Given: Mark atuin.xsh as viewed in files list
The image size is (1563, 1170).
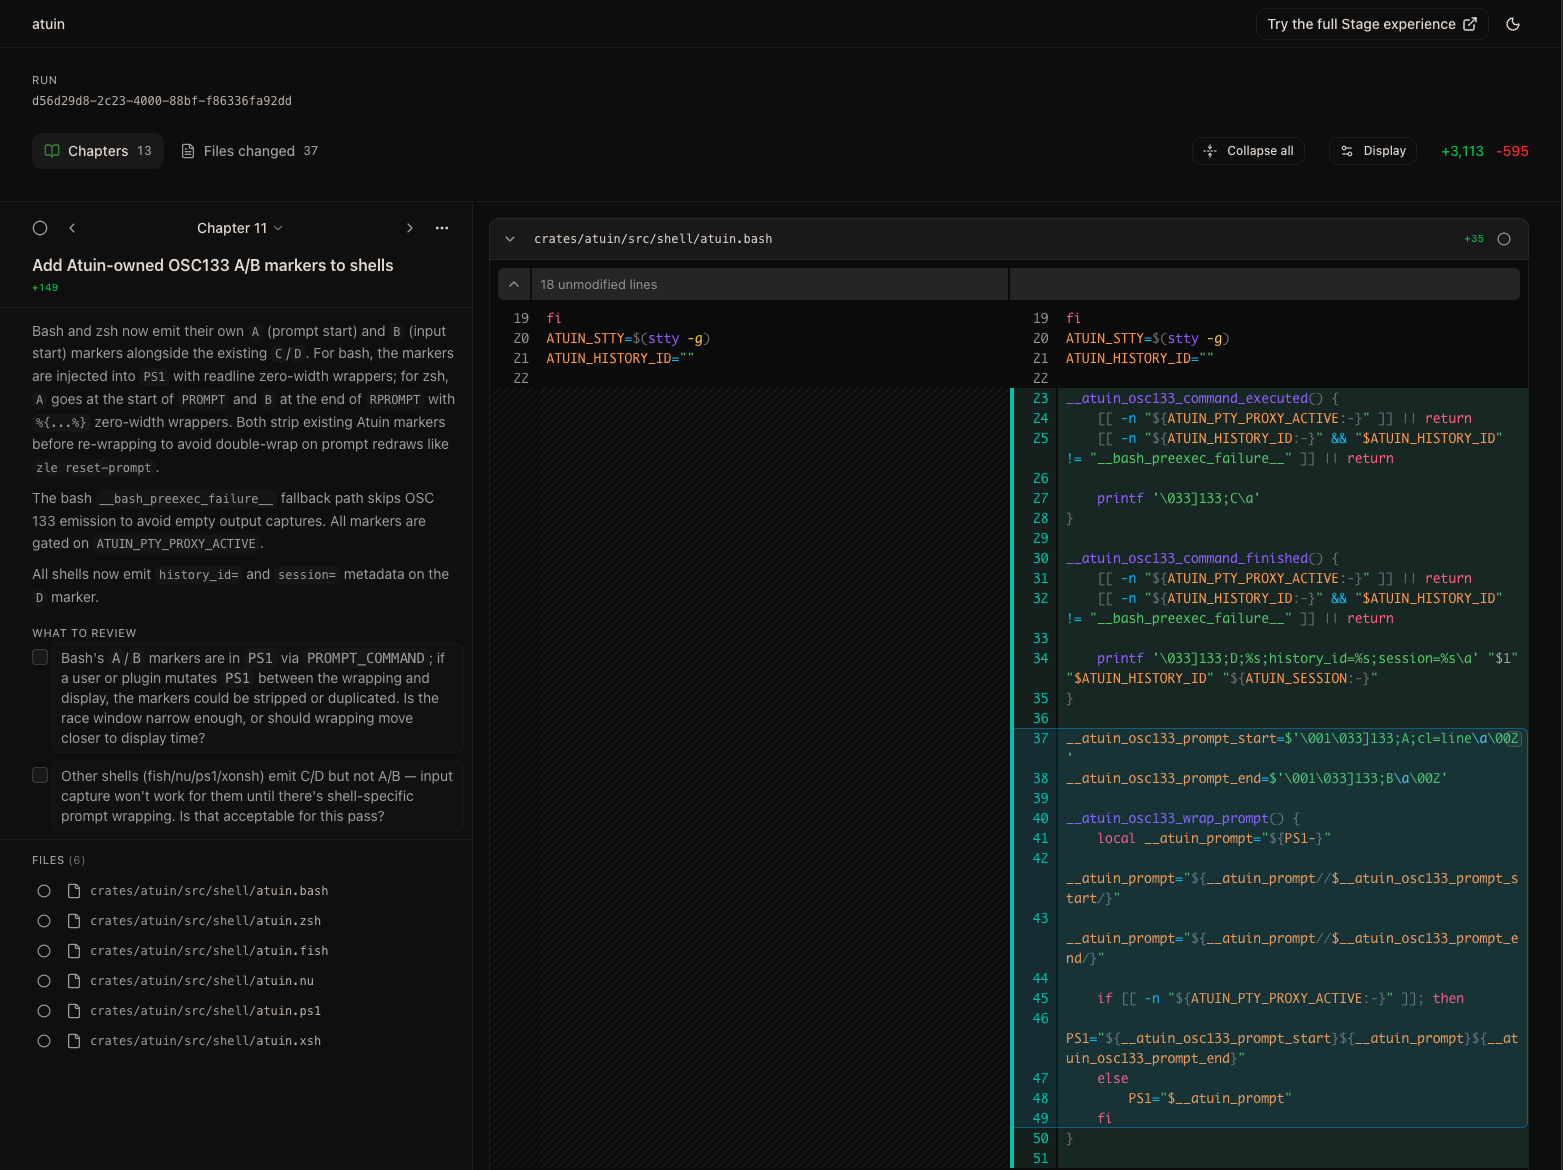Looking at the screenshot, I should click(44, 1041).
